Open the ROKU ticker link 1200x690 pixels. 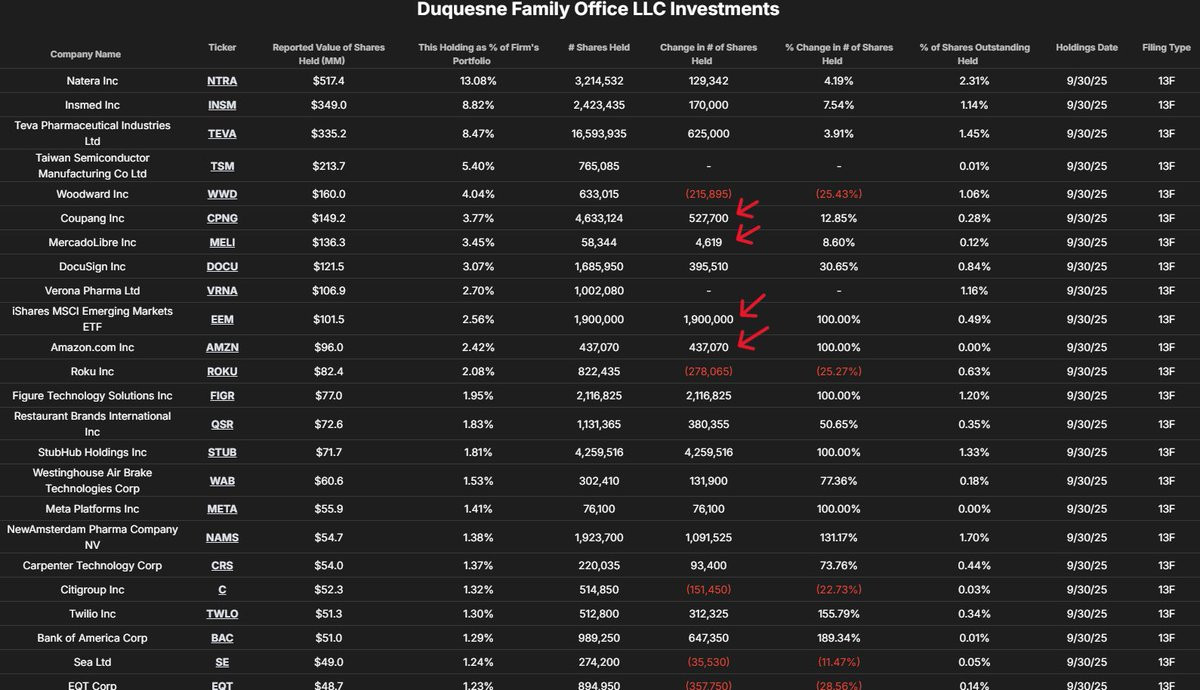pyautogui.click(x=222, y=371)
